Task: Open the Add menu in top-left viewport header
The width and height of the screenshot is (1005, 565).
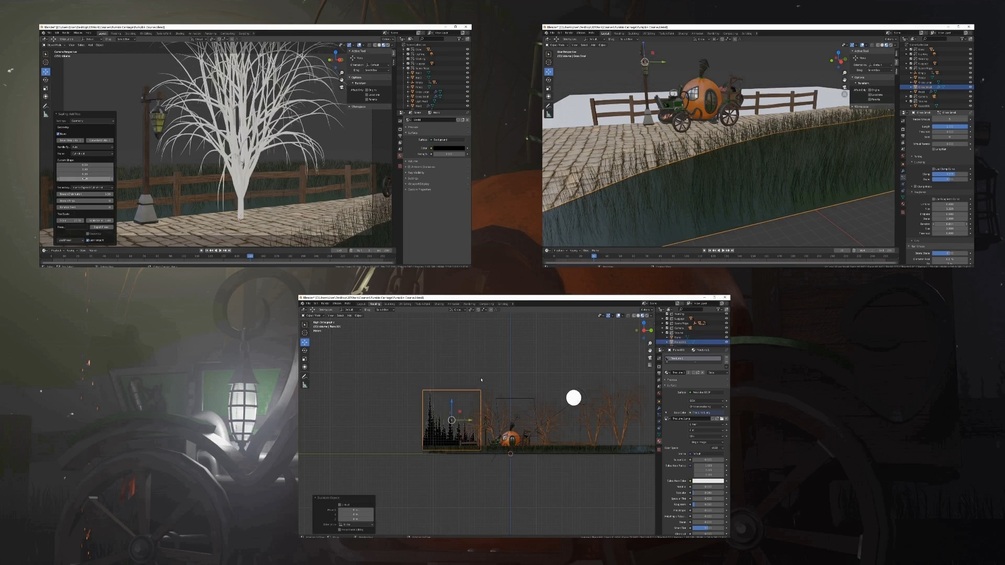Action: 90,45
